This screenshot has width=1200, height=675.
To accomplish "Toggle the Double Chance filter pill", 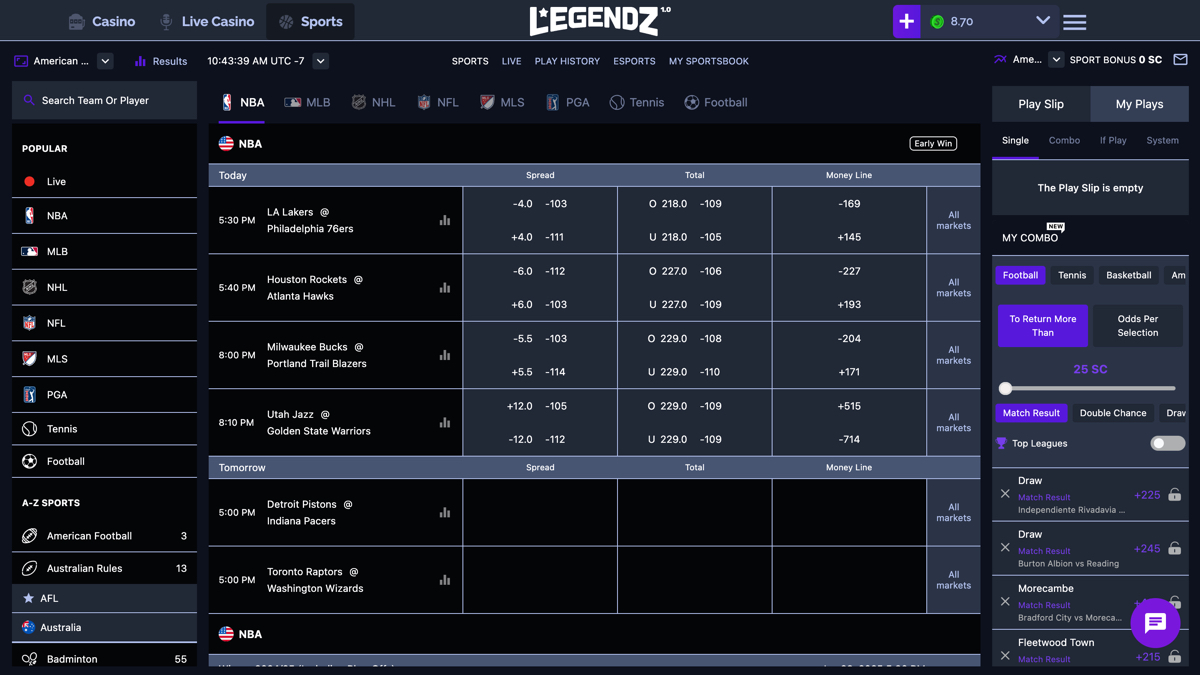I will coord(1113,412).
